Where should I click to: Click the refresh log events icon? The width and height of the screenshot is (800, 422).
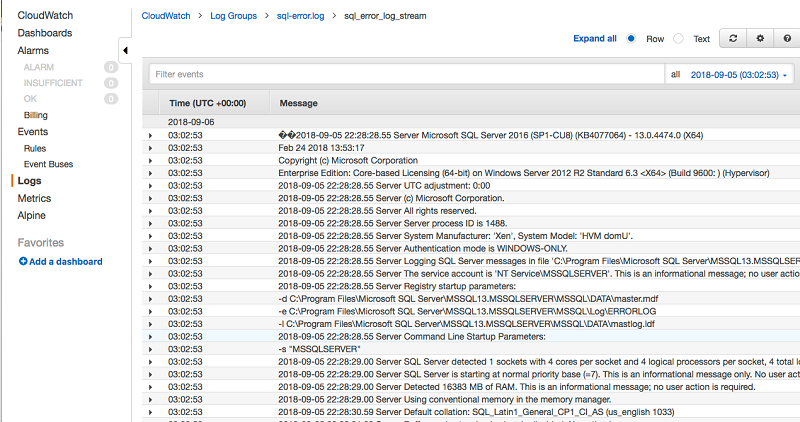point(733,38)
